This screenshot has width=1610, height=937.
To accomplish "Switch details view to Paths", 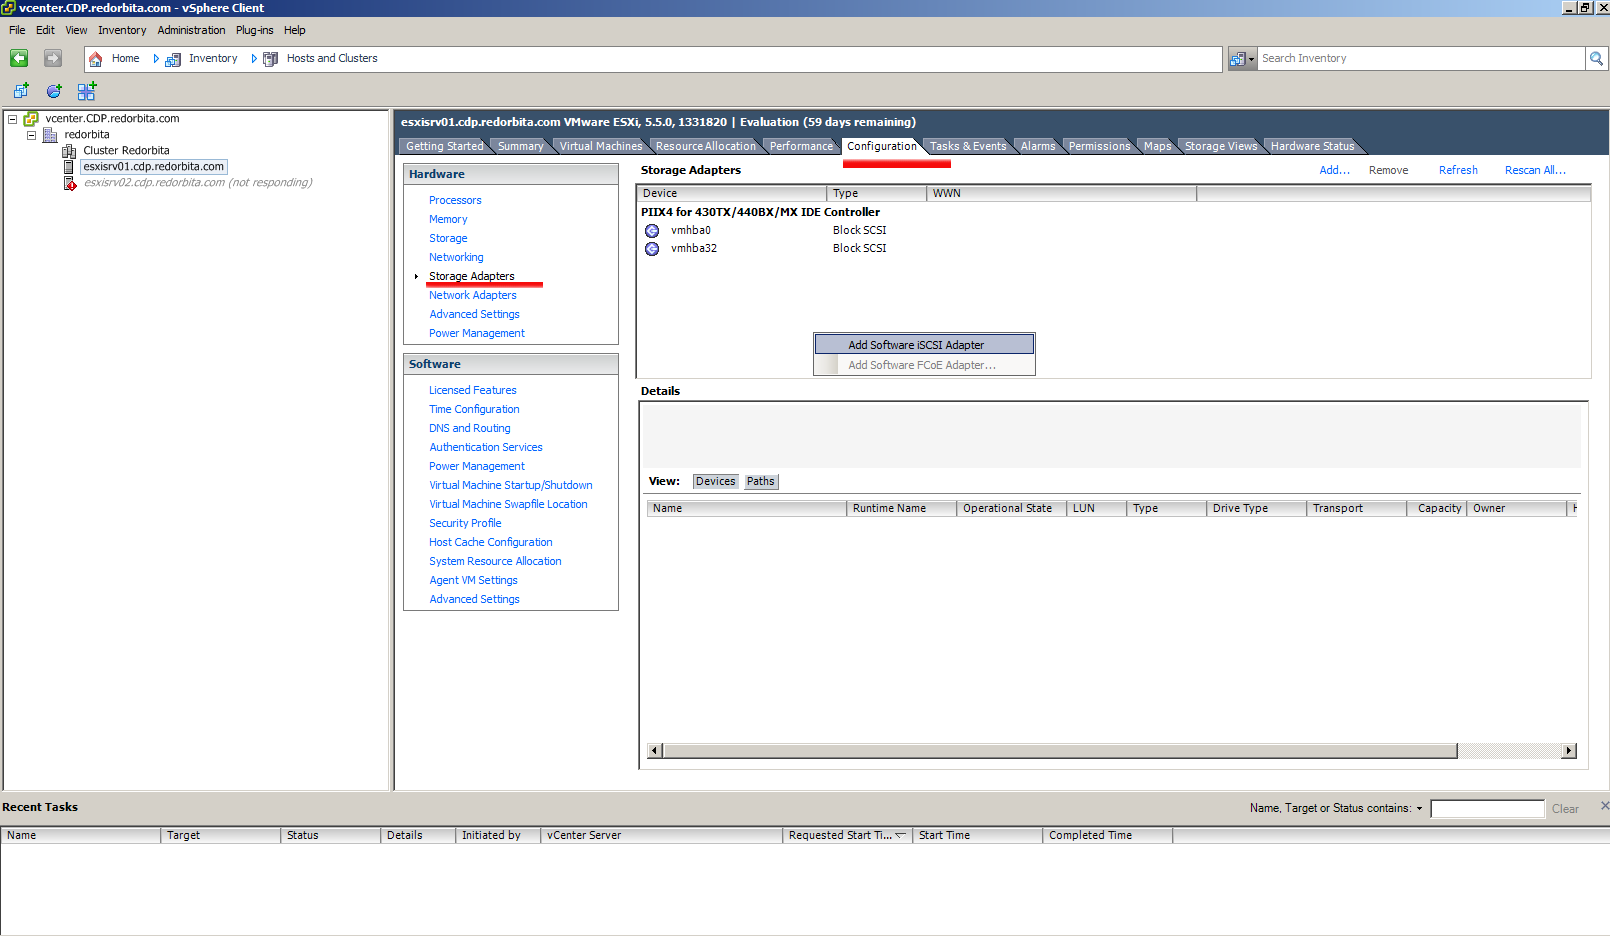I will click(x=760, y=482).
